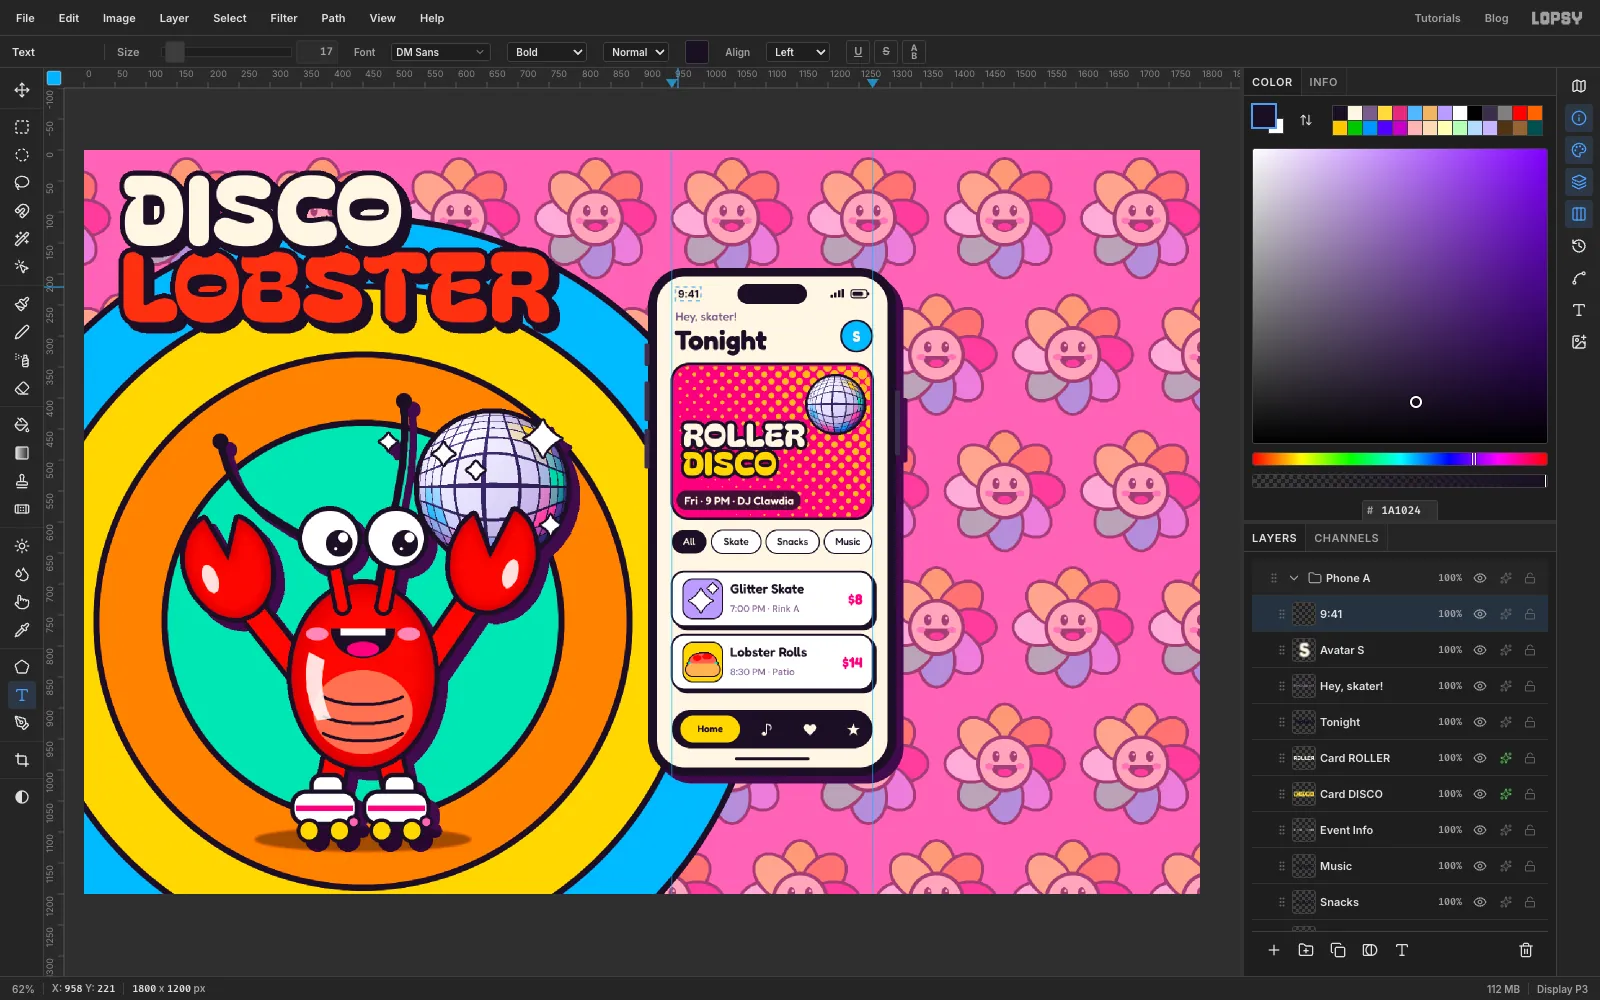Select the Pen tool
The height and width of the screenshot is (1000, 1600).
22,723
